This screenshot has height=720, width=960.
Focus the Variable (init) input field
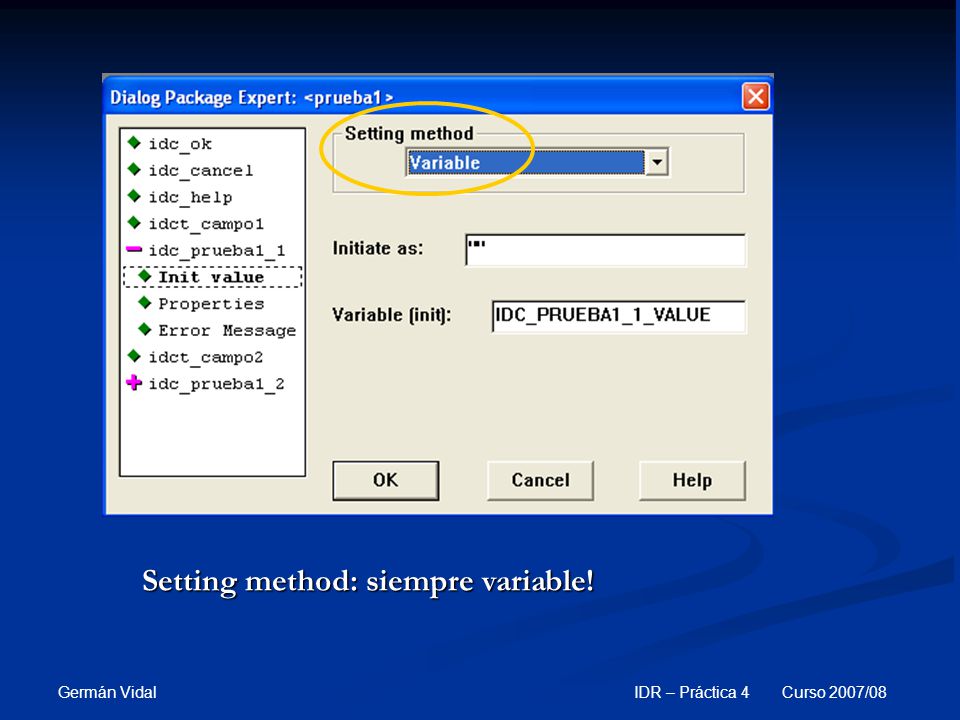(619, 316)
